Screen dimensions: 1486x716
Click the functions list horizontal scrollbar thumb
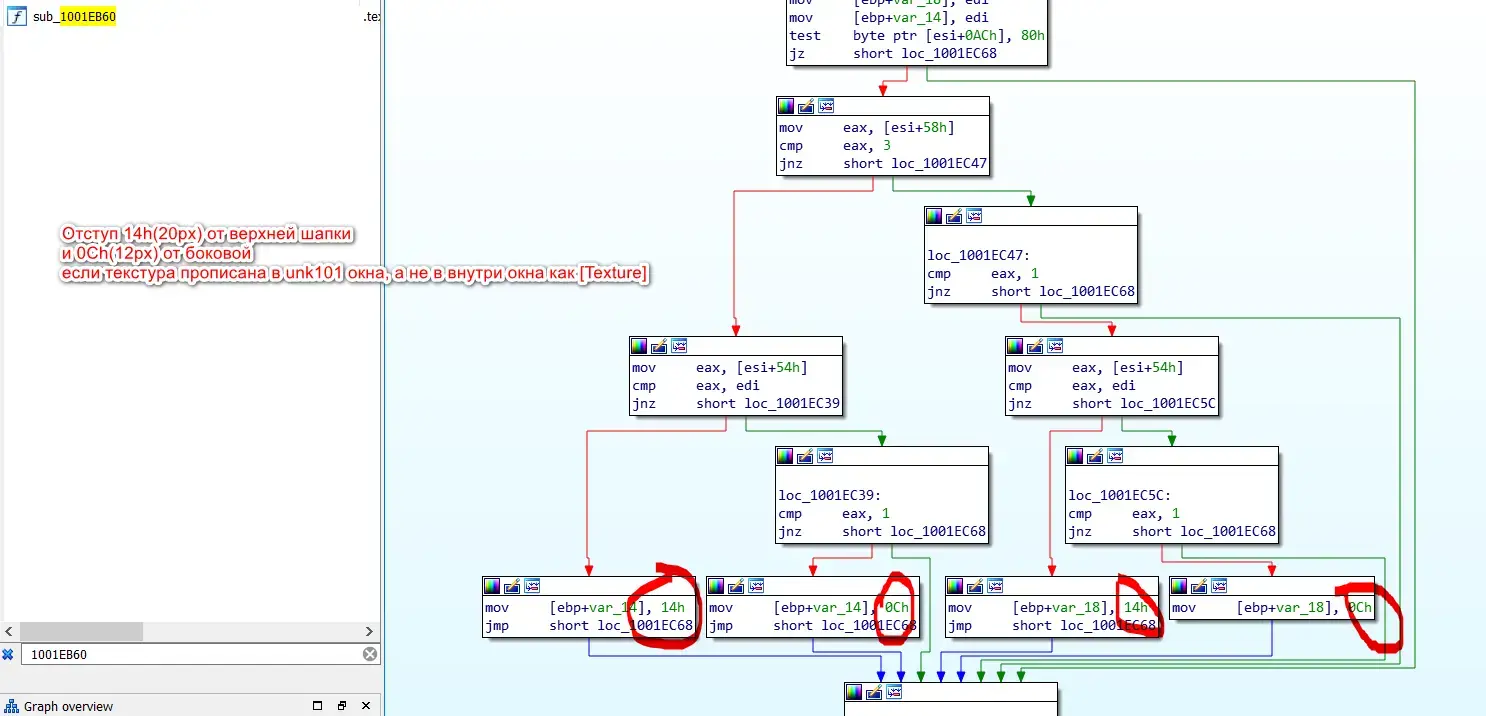pyautogui.click(x=81, y=632)
